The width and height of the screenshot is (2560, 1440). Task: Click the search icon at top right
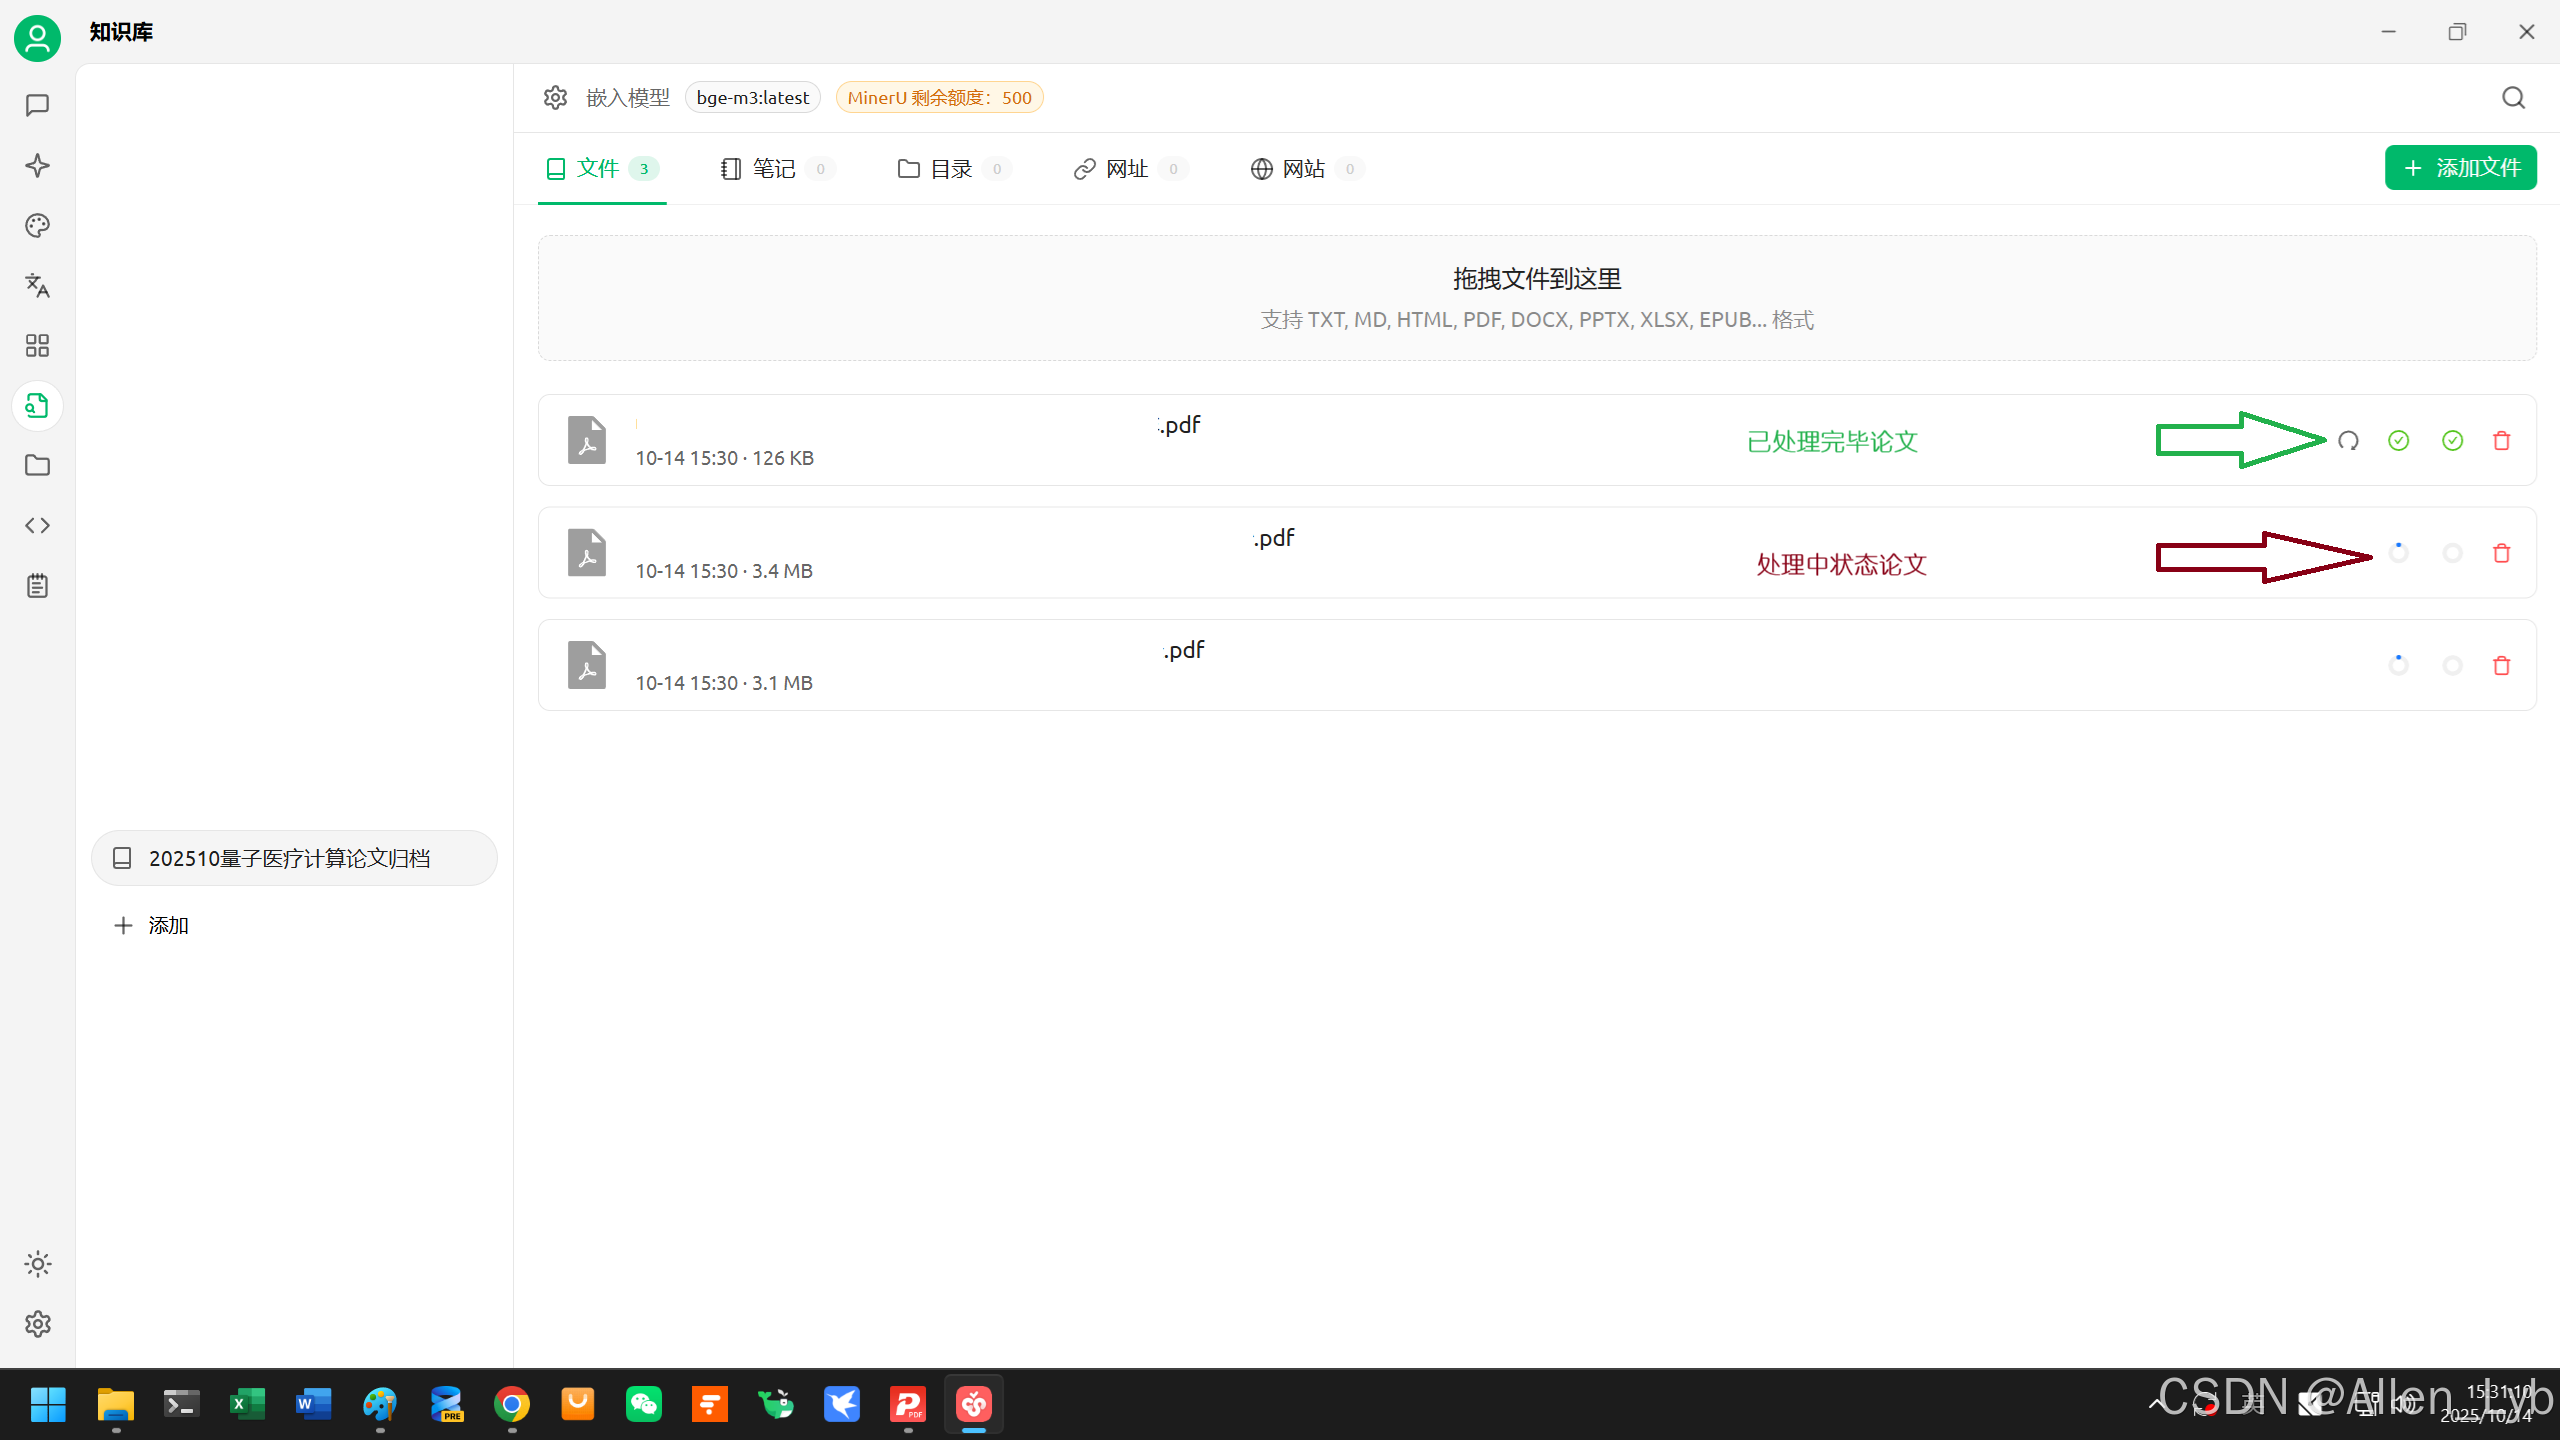2513,97
